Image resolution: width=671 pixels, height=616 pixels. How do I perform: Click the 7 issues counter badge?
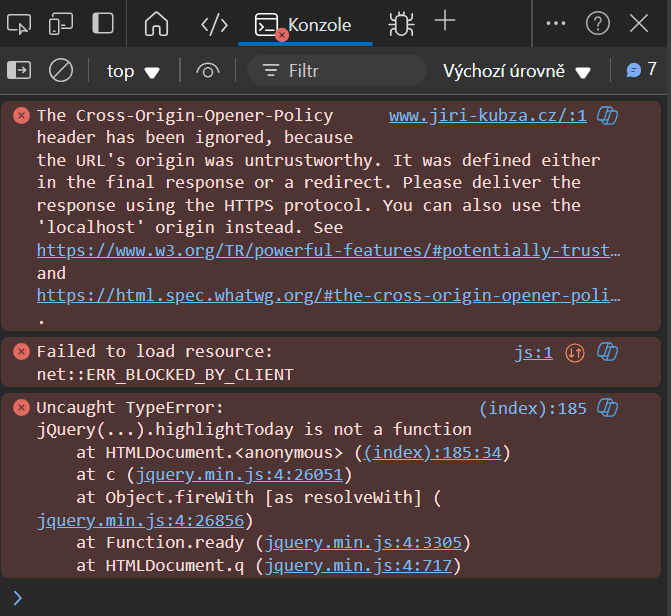[641, 70]
